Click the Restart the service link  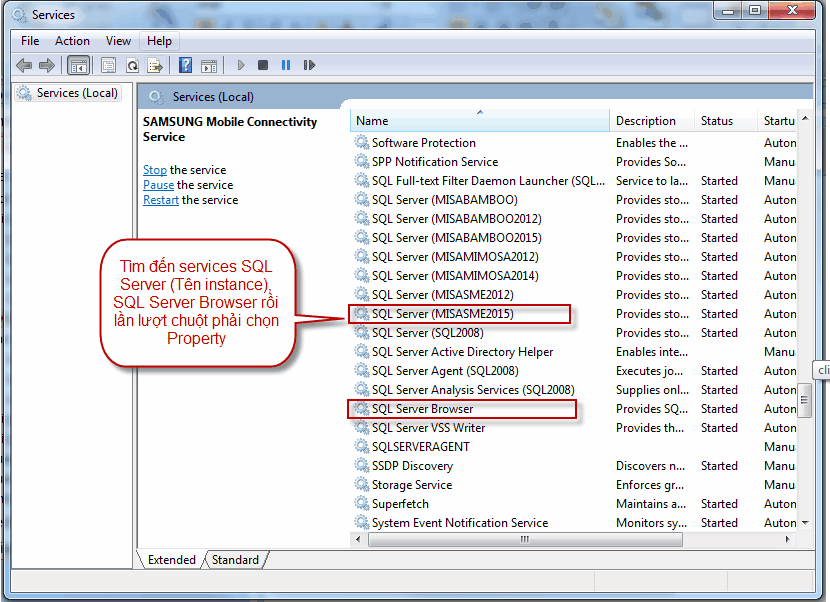pos(161,200)
